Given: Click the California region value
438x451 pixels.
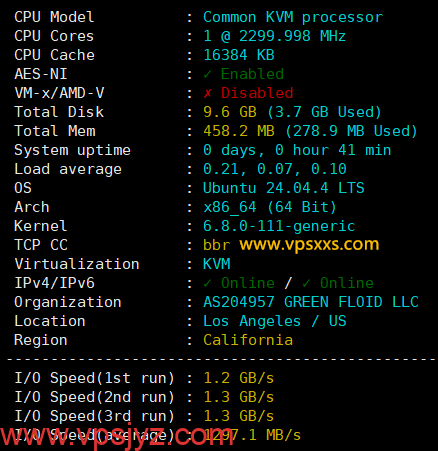Looking at the screenshot, I should pyautogui.click(x=248, y=340).
